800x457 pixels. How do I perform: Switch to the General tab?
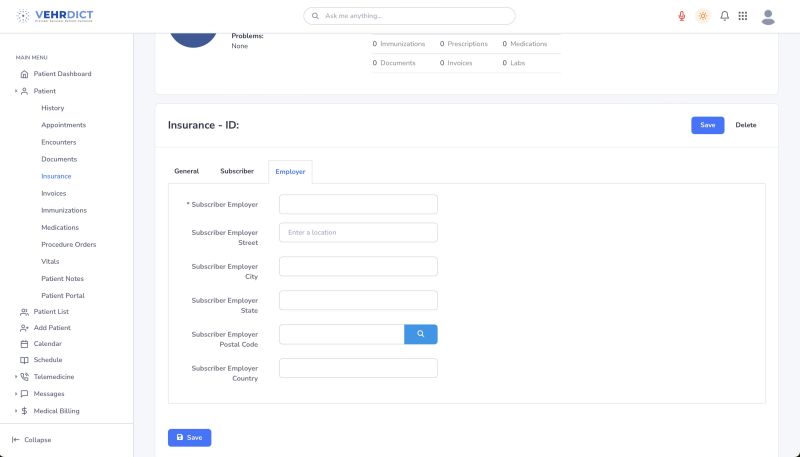186,171
